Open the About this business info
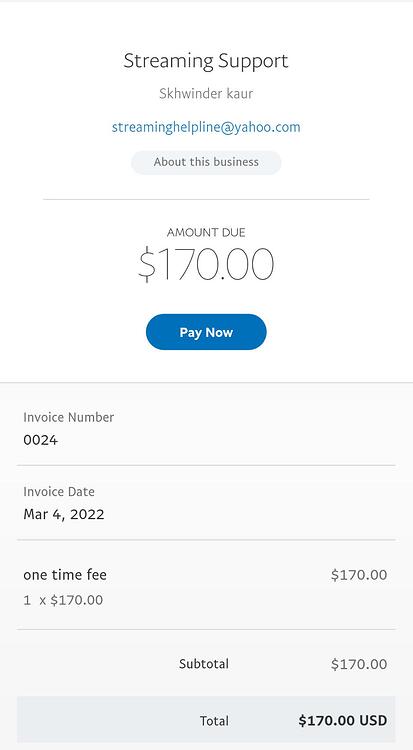Screen dimensions: 413x750 point(206,162)
